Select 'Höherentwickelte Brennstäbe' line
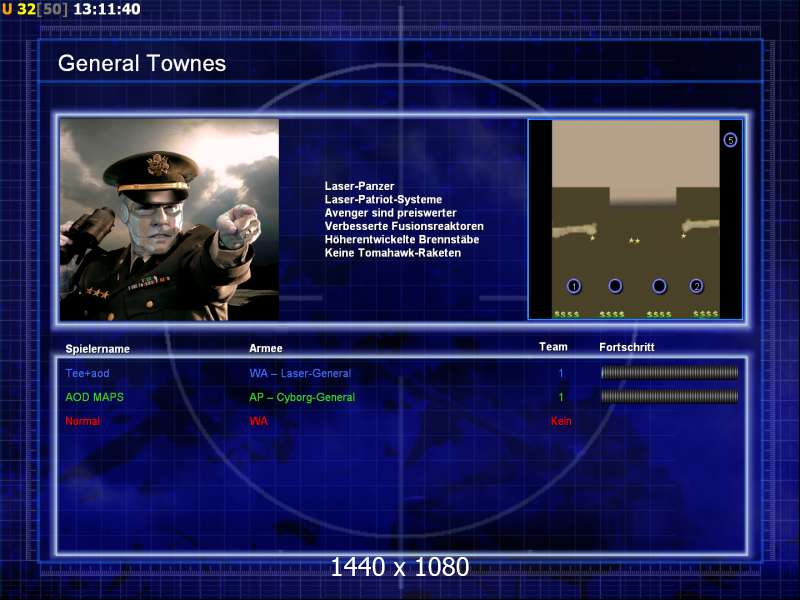Screen dimensions: 800x600 click(402, 239)
